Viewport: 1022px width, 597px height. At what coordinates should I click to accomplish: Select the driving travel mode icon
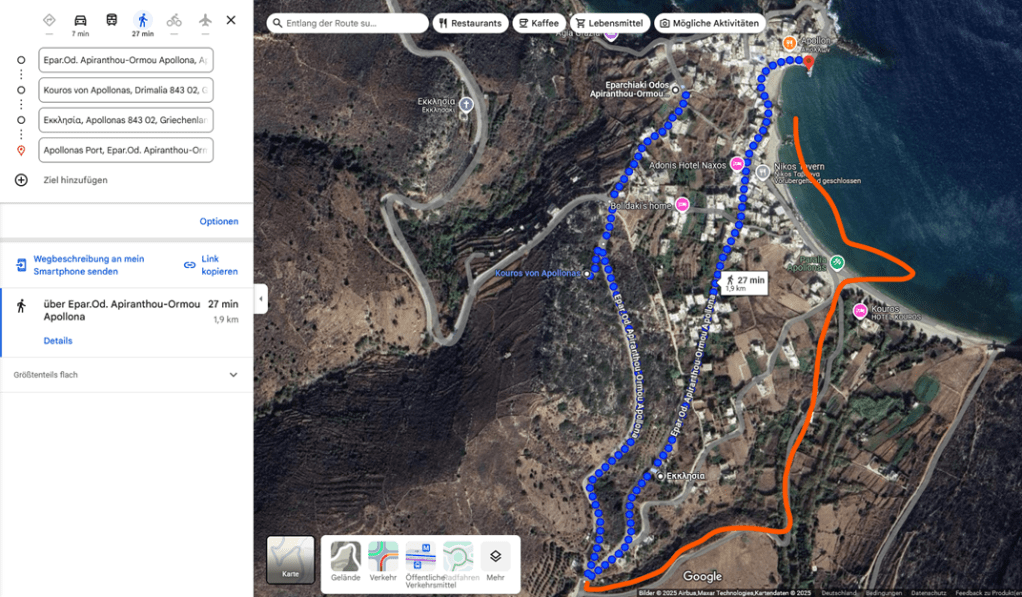tap(80, 20)
